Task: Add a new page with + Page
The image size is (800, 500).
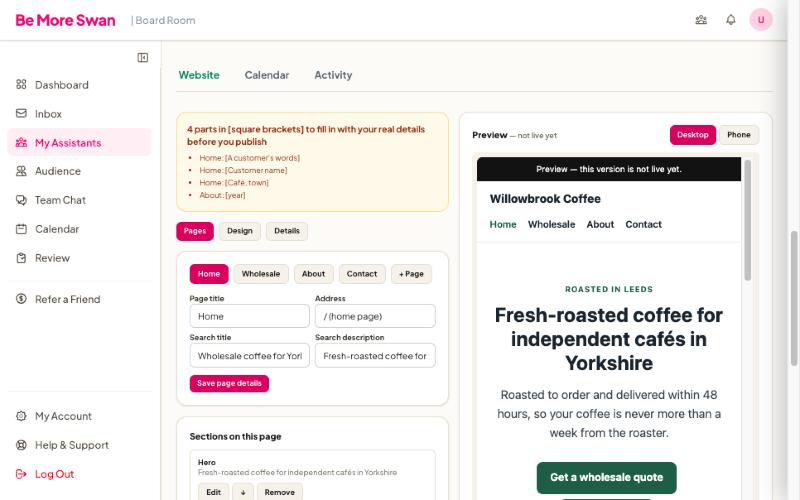Action: click(411, 274)
